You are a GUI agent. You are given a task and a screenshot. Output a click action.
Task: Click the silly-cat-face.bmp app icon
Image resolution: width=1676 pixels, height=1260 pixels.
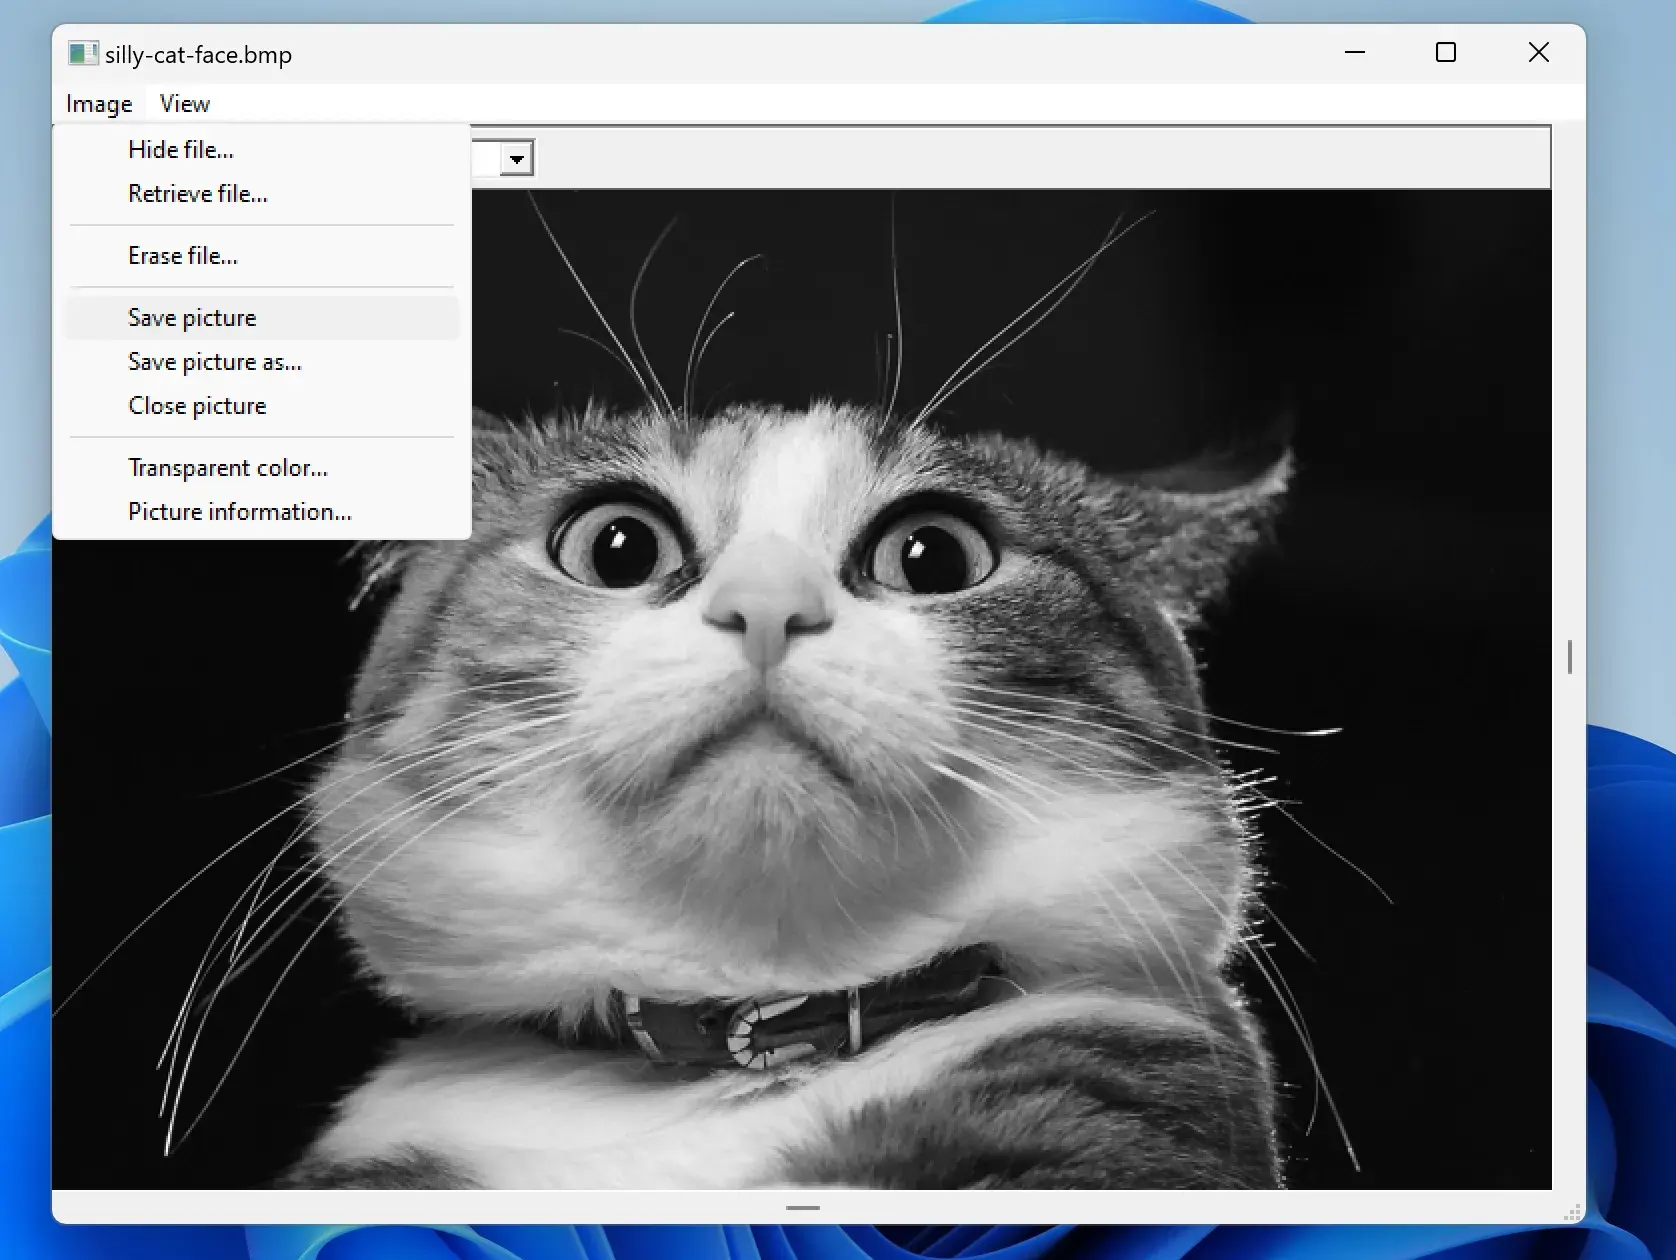click(82, 54)
